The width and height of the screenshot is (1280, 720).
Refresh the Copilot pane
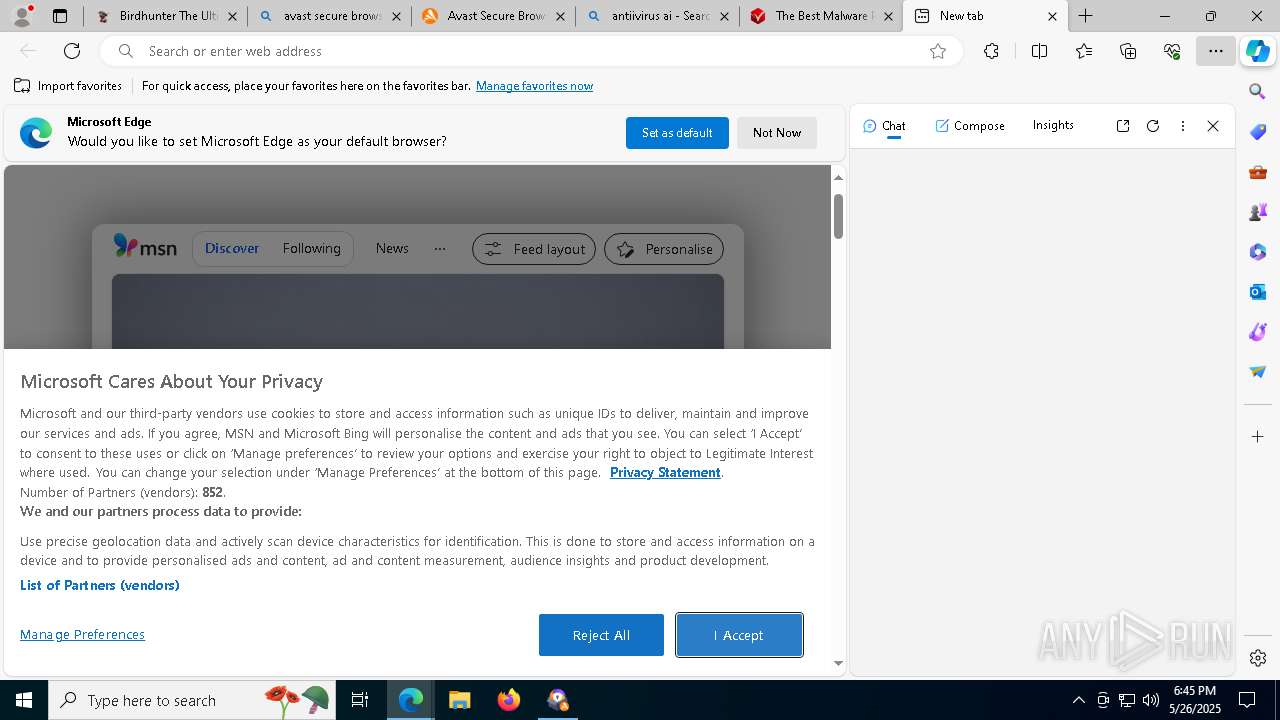coord(1153,126)
